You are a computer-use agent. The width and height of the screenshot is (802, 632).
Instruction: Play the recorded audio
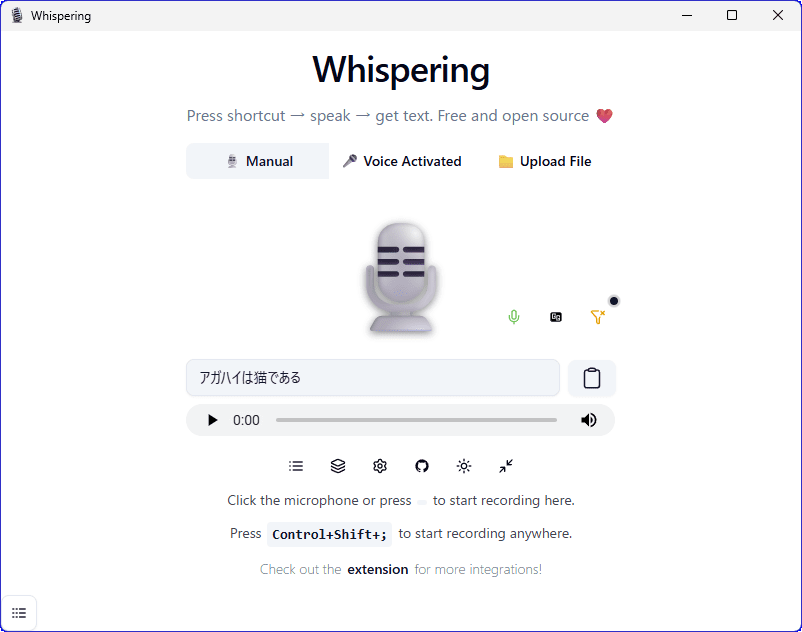[x=212, y=420]
